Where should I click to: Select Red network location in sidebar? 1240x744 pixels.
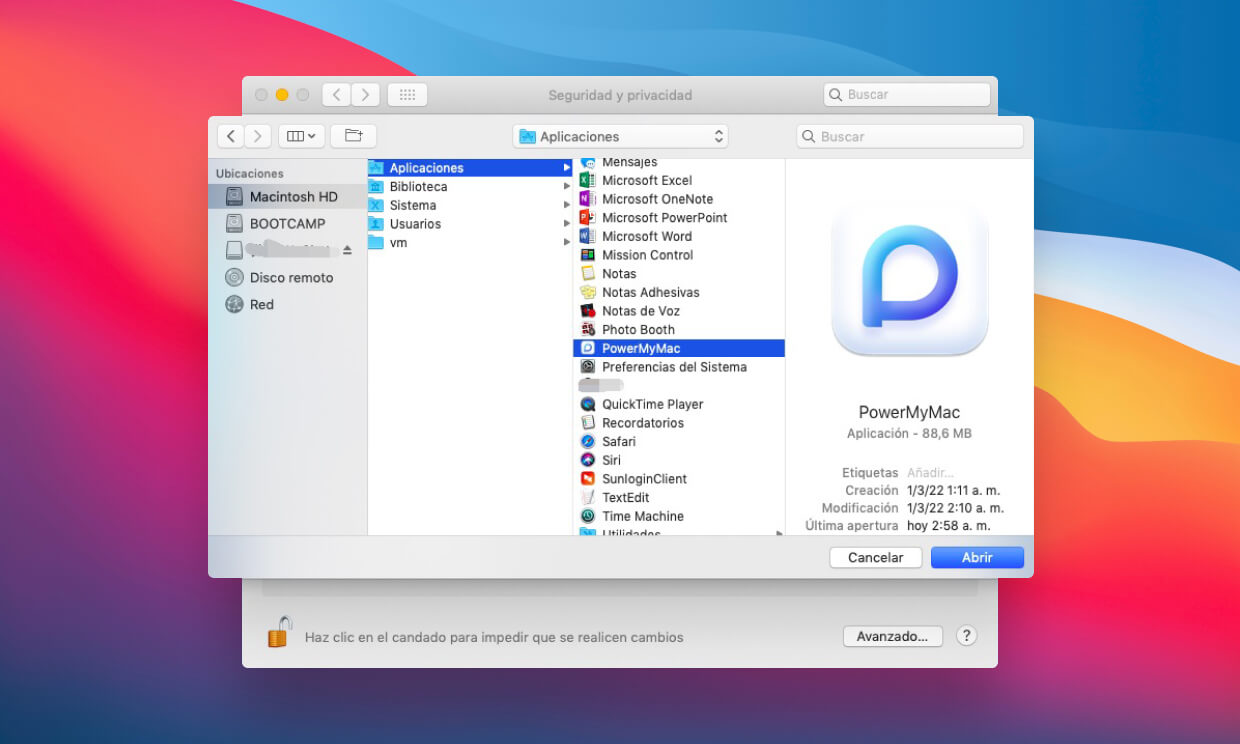click(287, 304)
